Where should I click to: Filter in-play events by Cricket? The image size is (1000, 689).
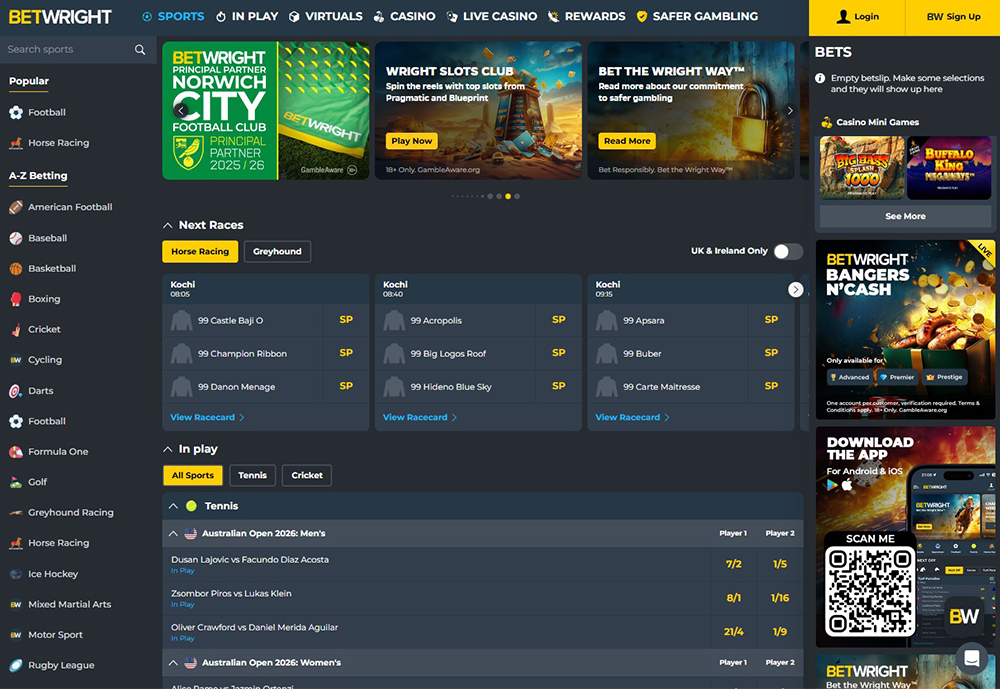tap(307, 476)
